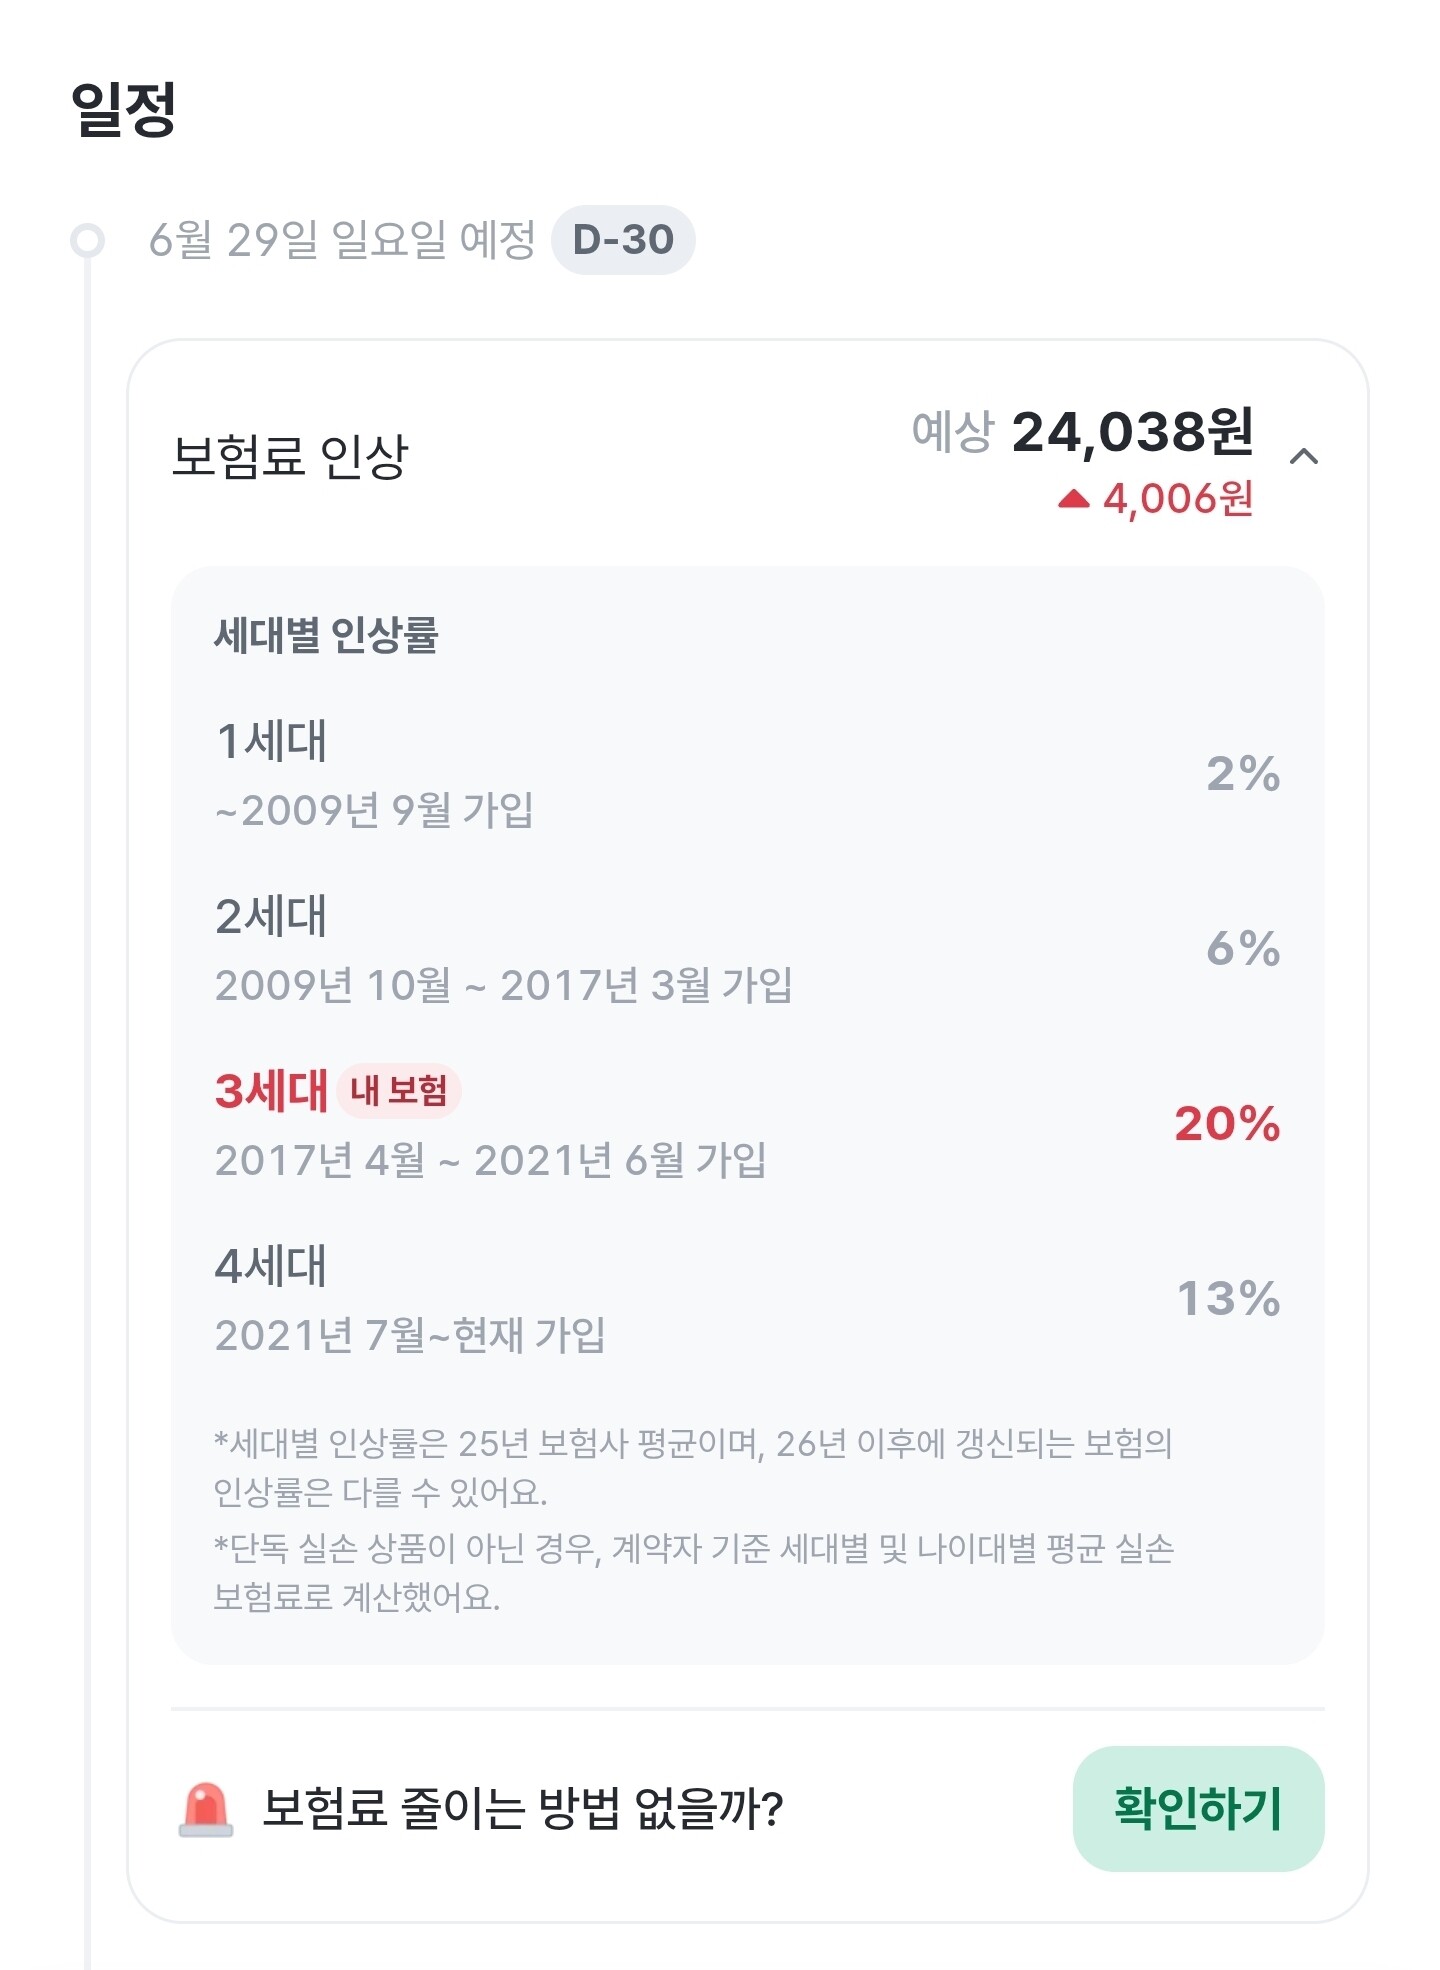Screen dimensions: 1440x1970
Task: Click the 내 보험 badge
Action: [x=398, y=1090]
